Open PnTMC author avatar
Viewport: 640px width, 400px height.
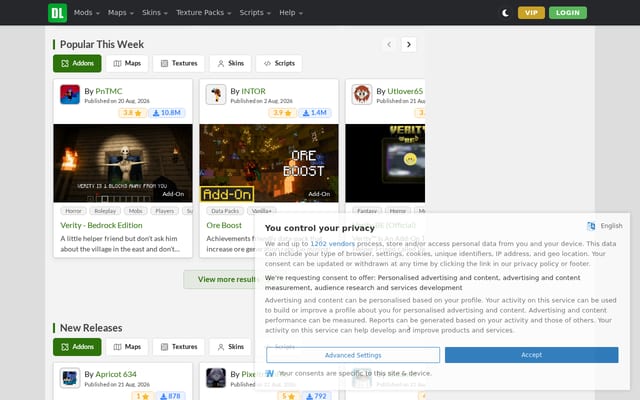[x=70, y=94]
